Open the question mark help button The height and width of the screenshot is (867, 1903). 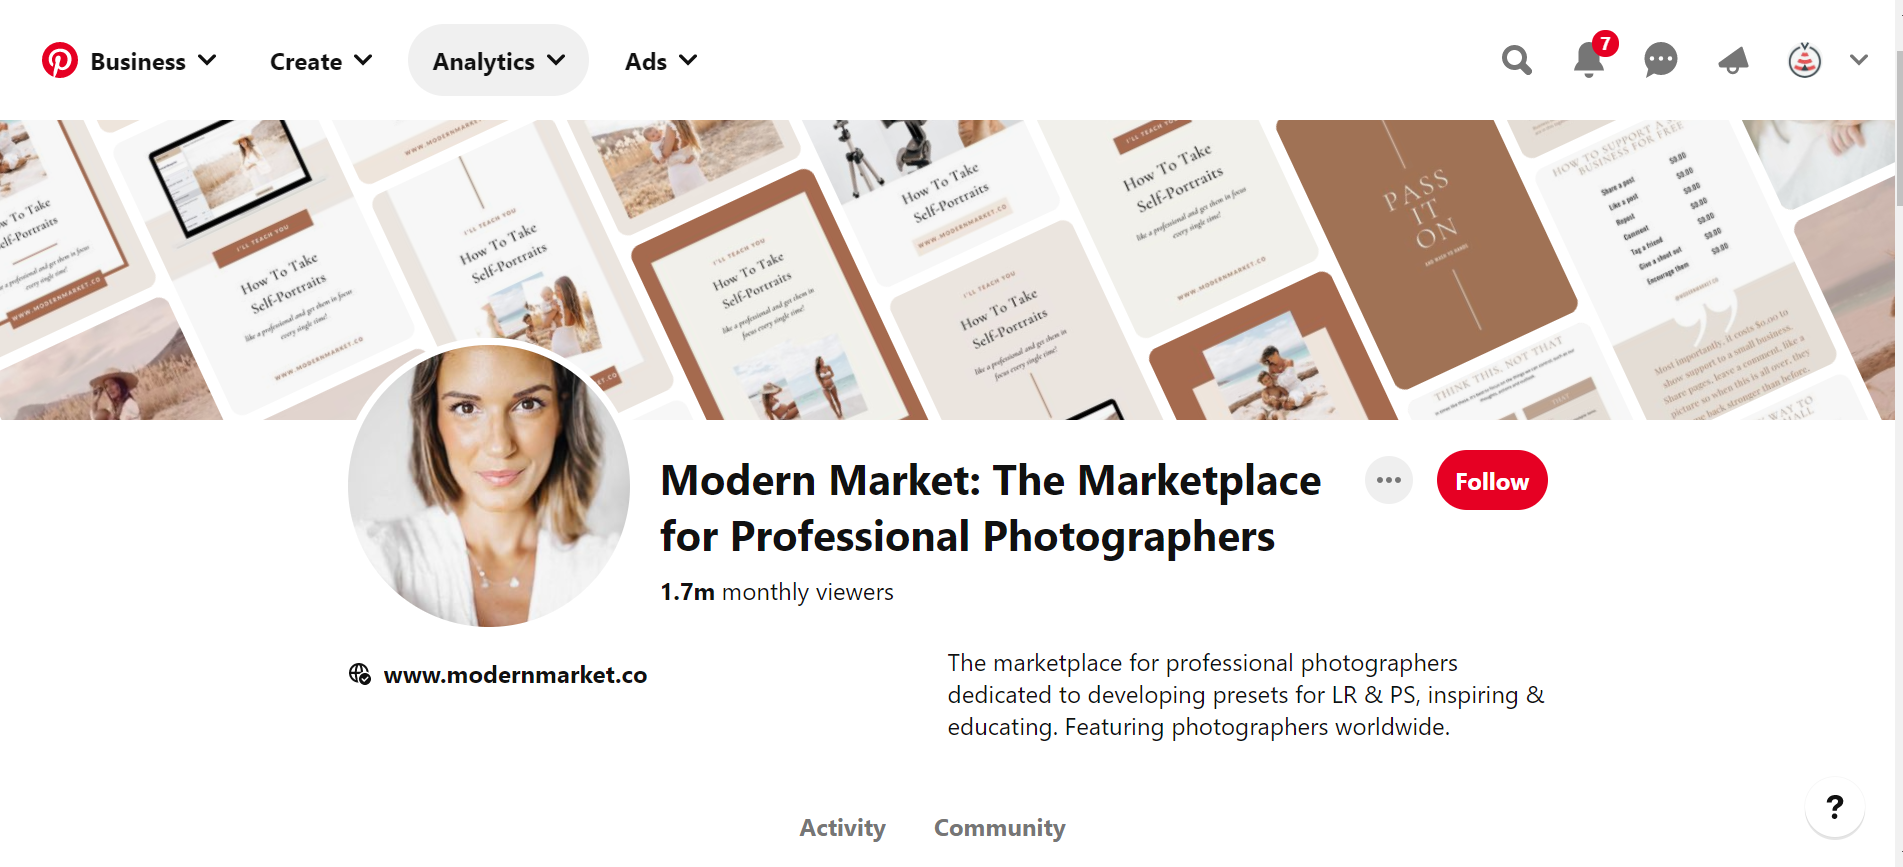pos(1835,807)
